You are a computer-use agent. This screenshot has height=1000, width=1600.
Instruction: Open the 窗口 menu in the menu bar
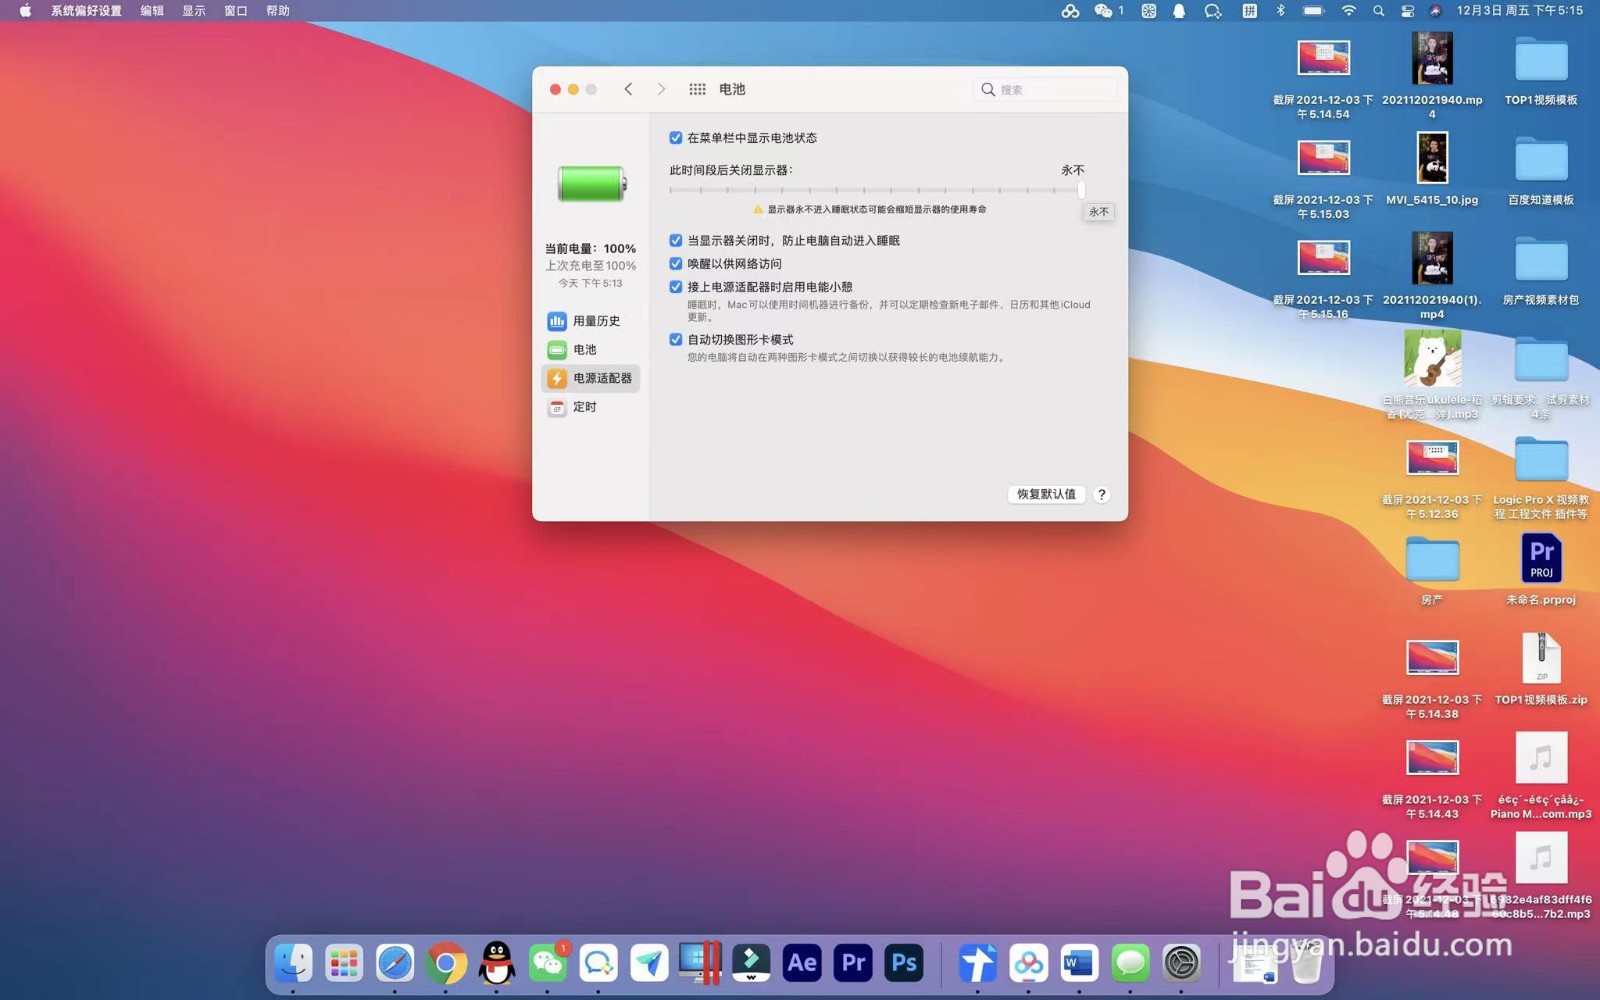234,11
